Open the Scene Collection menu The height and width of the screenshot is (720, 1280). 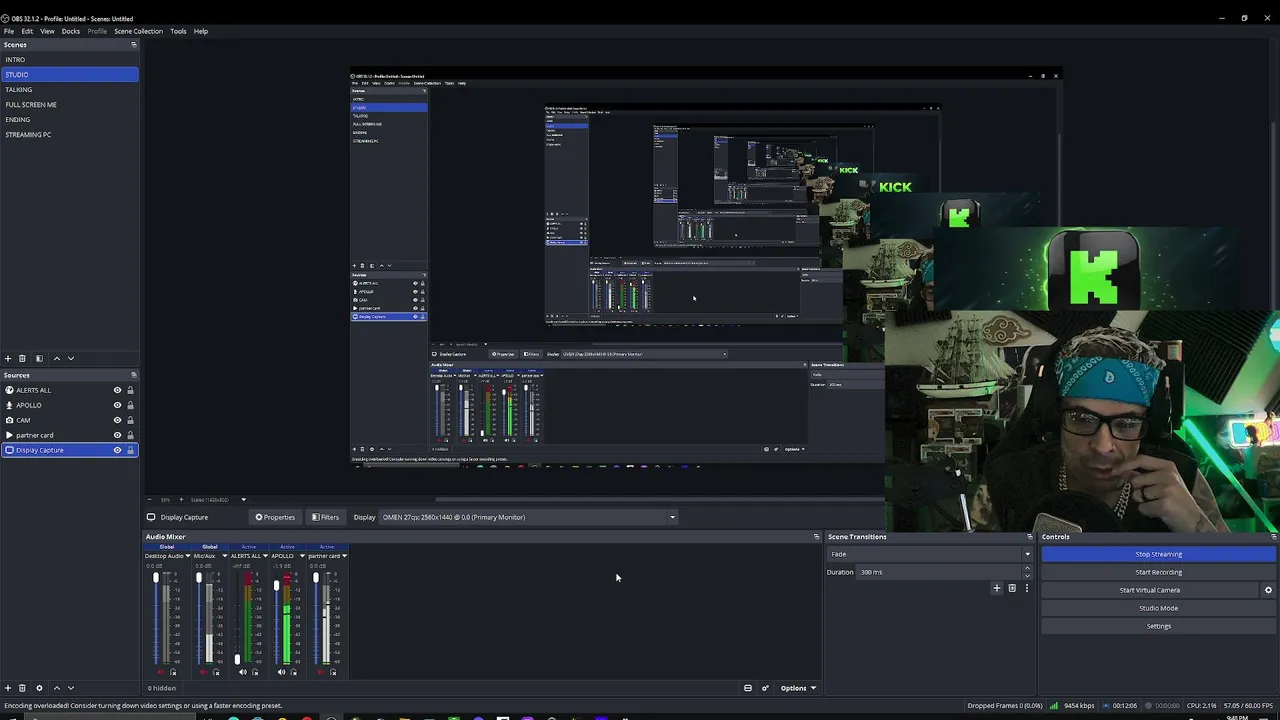coord(138,31)
